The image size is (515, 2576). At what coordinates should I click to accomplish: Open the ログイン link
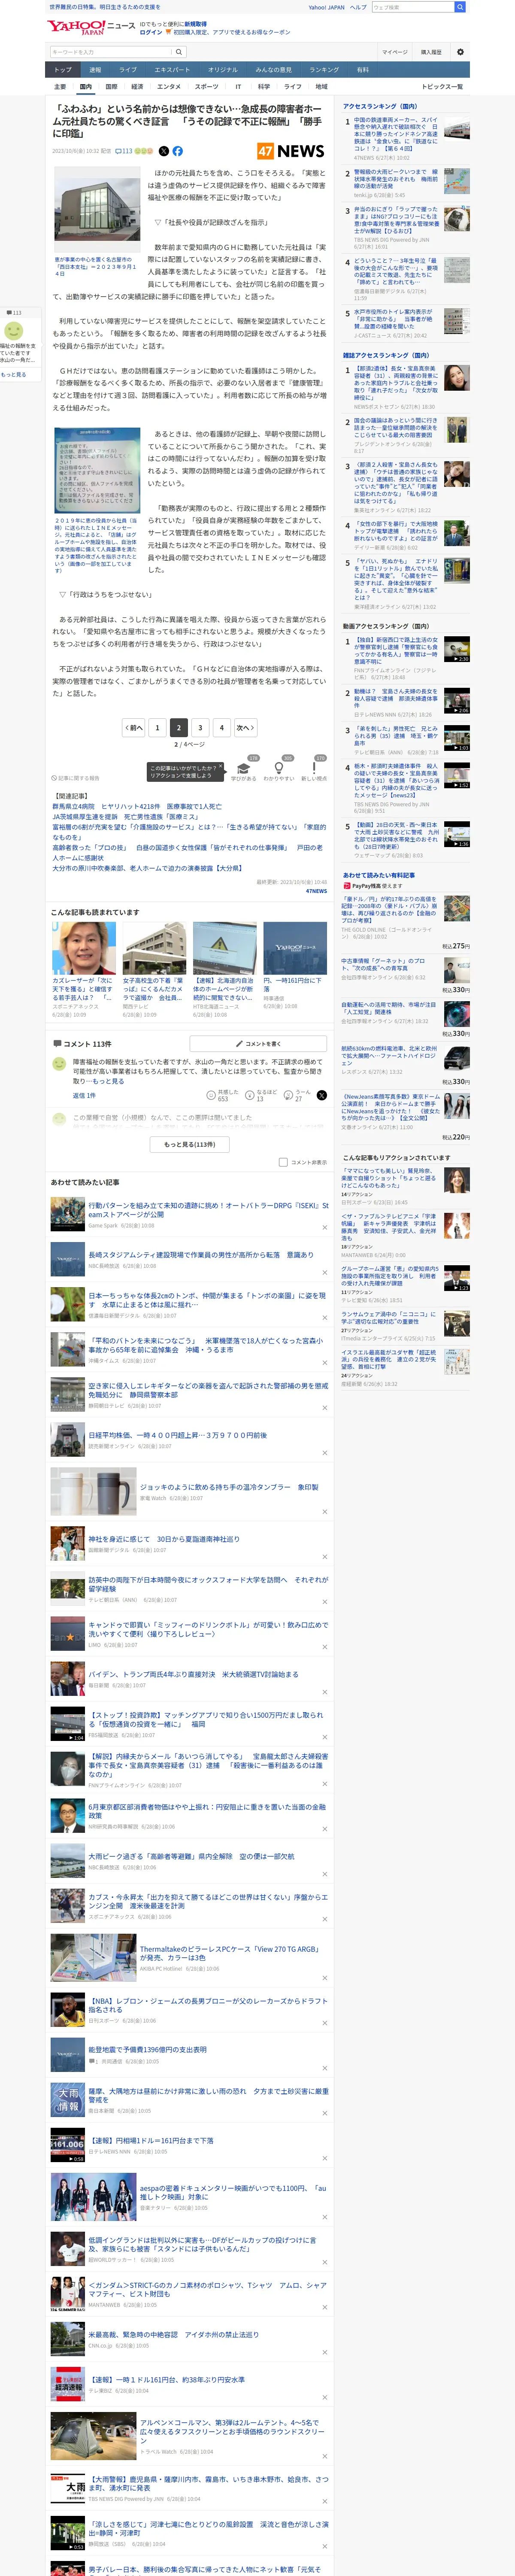[150, 32]
